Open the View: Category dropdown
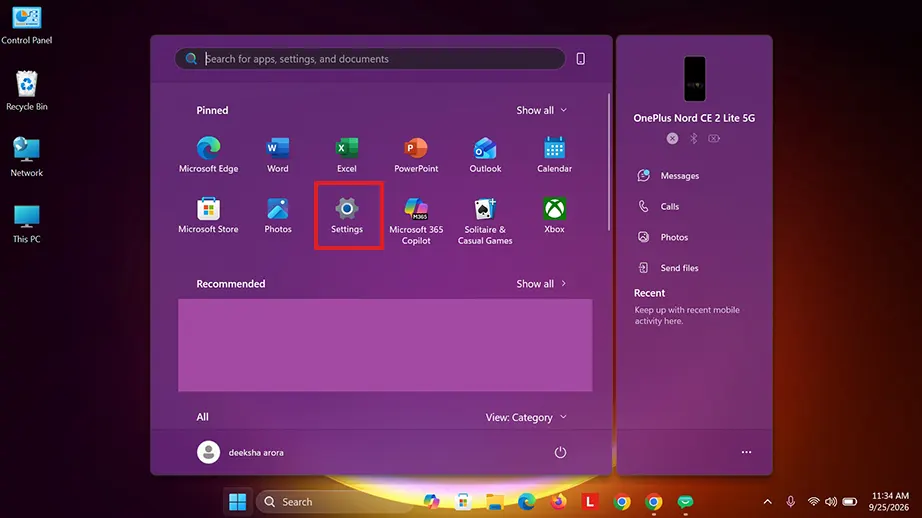Image resolution: width=922 pixels, height=518 pixels. click(x=526, y=417)
